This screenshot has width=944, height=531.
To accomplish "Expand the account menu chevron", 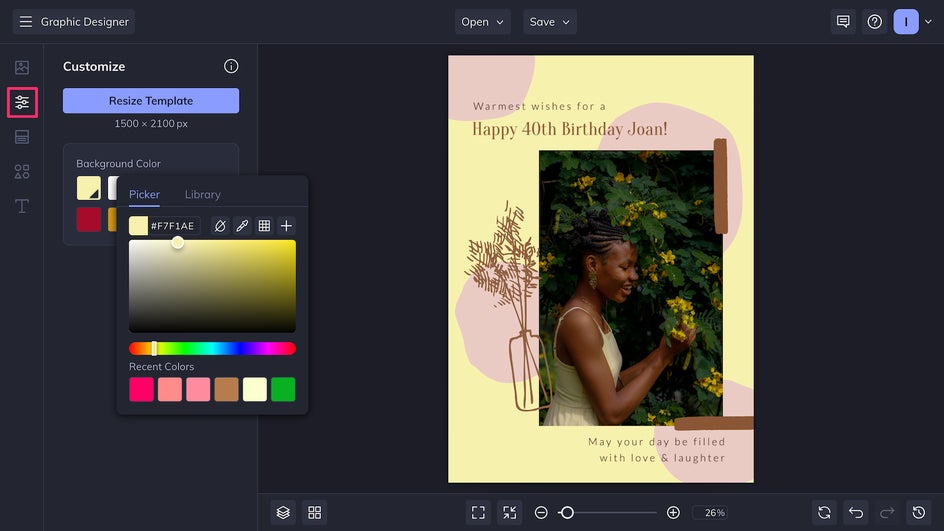I will point(928,22).
